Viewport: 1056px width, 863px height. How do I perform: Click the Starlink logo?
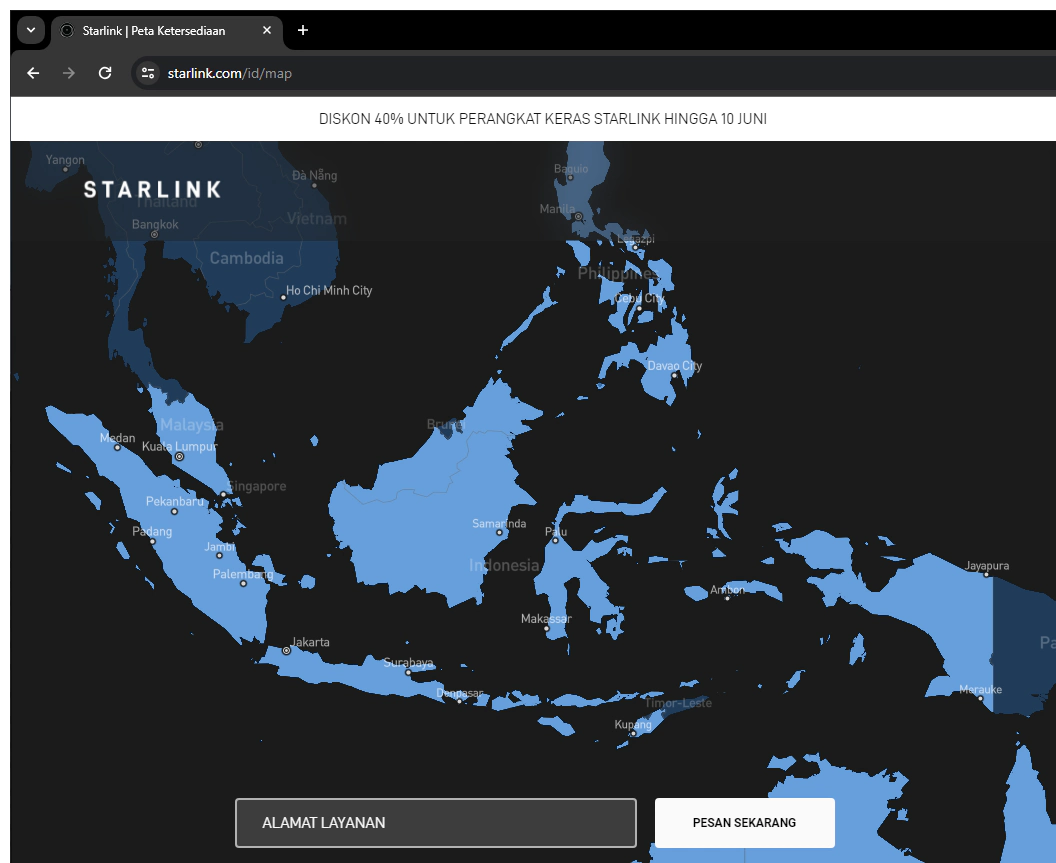coord(152,190)
